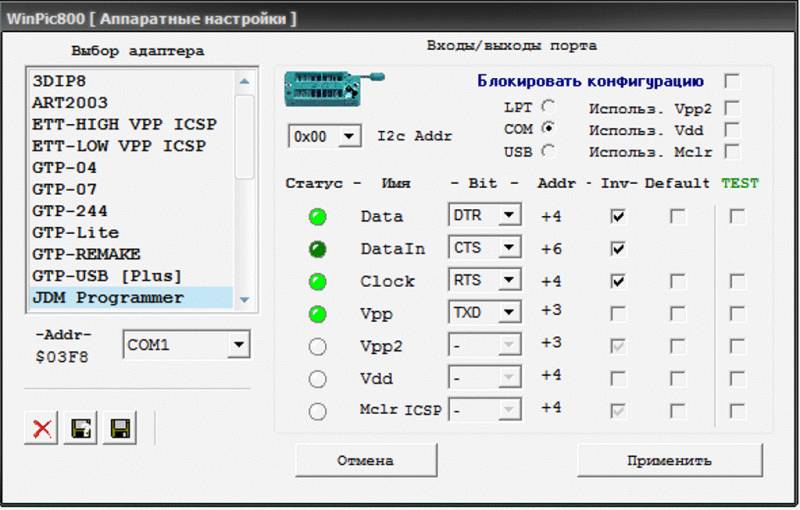
Task: Check the TEST checkbox for Mclr ICSP
Action: [x=737, y=411]
